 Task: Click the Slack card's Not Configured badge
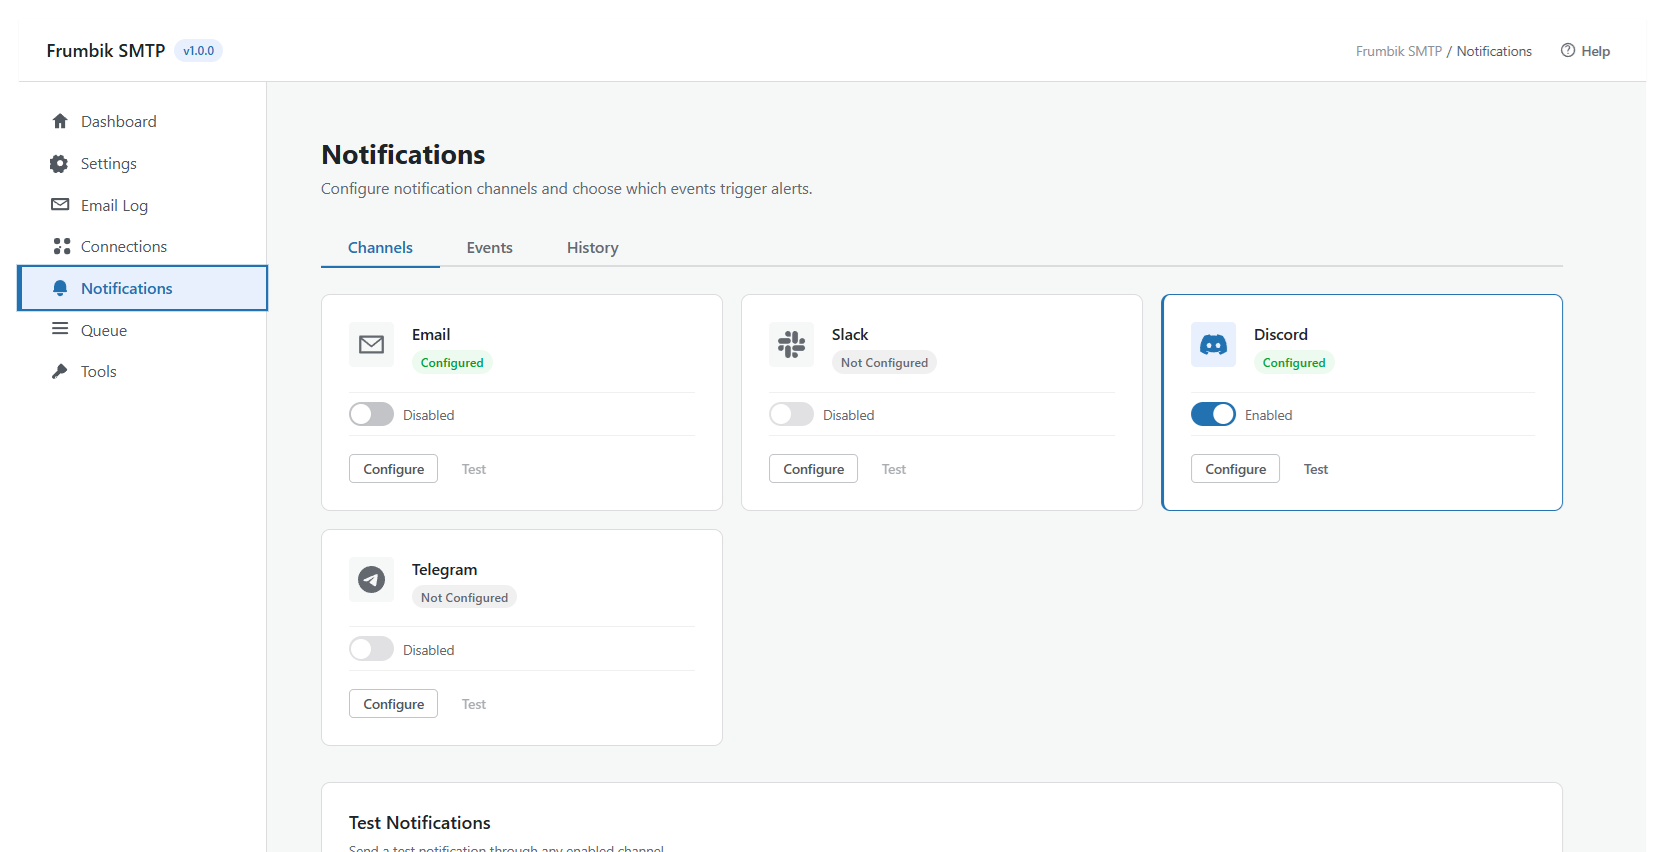tap(884, 363)
